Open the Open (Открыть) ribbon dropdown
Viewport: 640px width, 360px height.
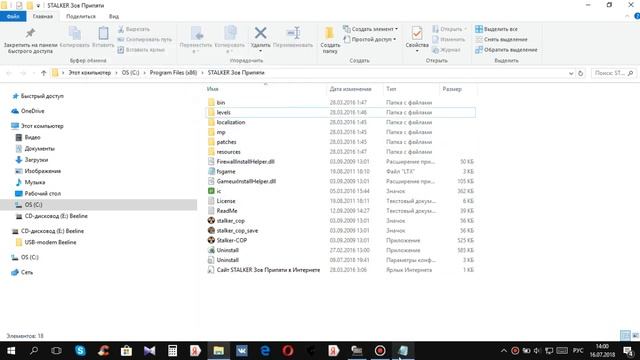click(449, 29)
